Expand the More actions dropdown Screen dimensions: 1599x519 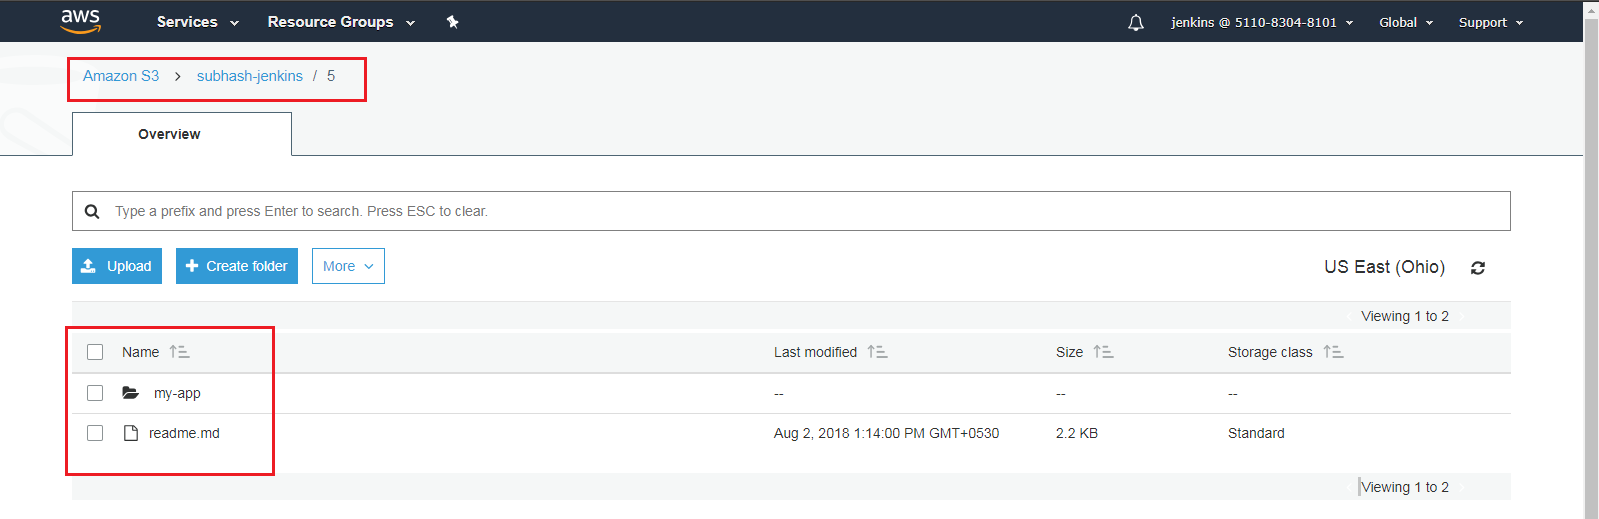pyautogui.click(x=348, y=266)
